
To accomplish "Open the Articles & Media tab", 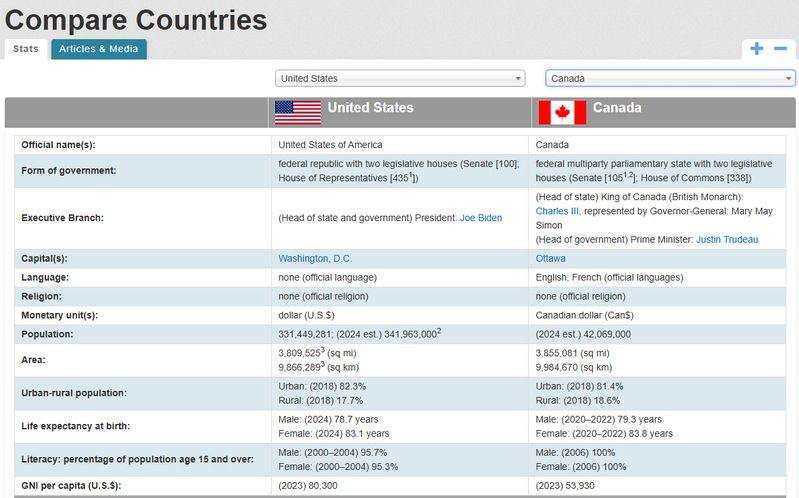I will click(98, 49).
